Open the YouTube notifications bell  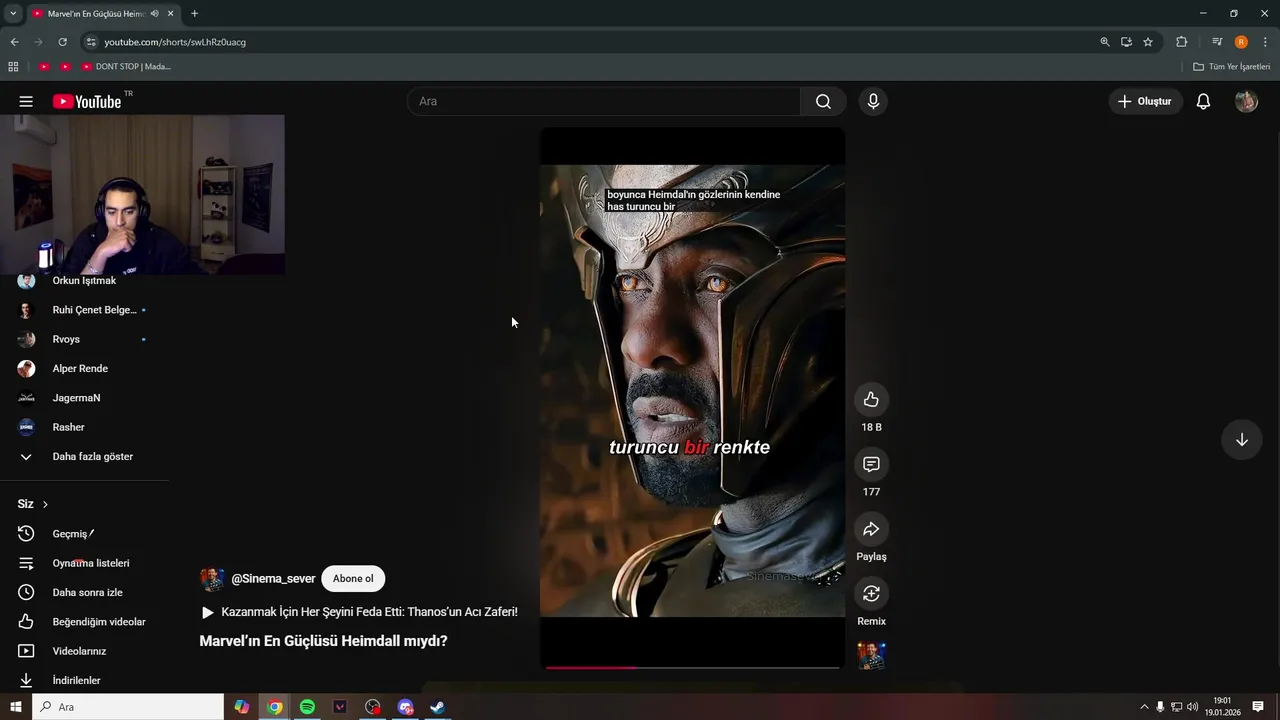[1204, 101]
